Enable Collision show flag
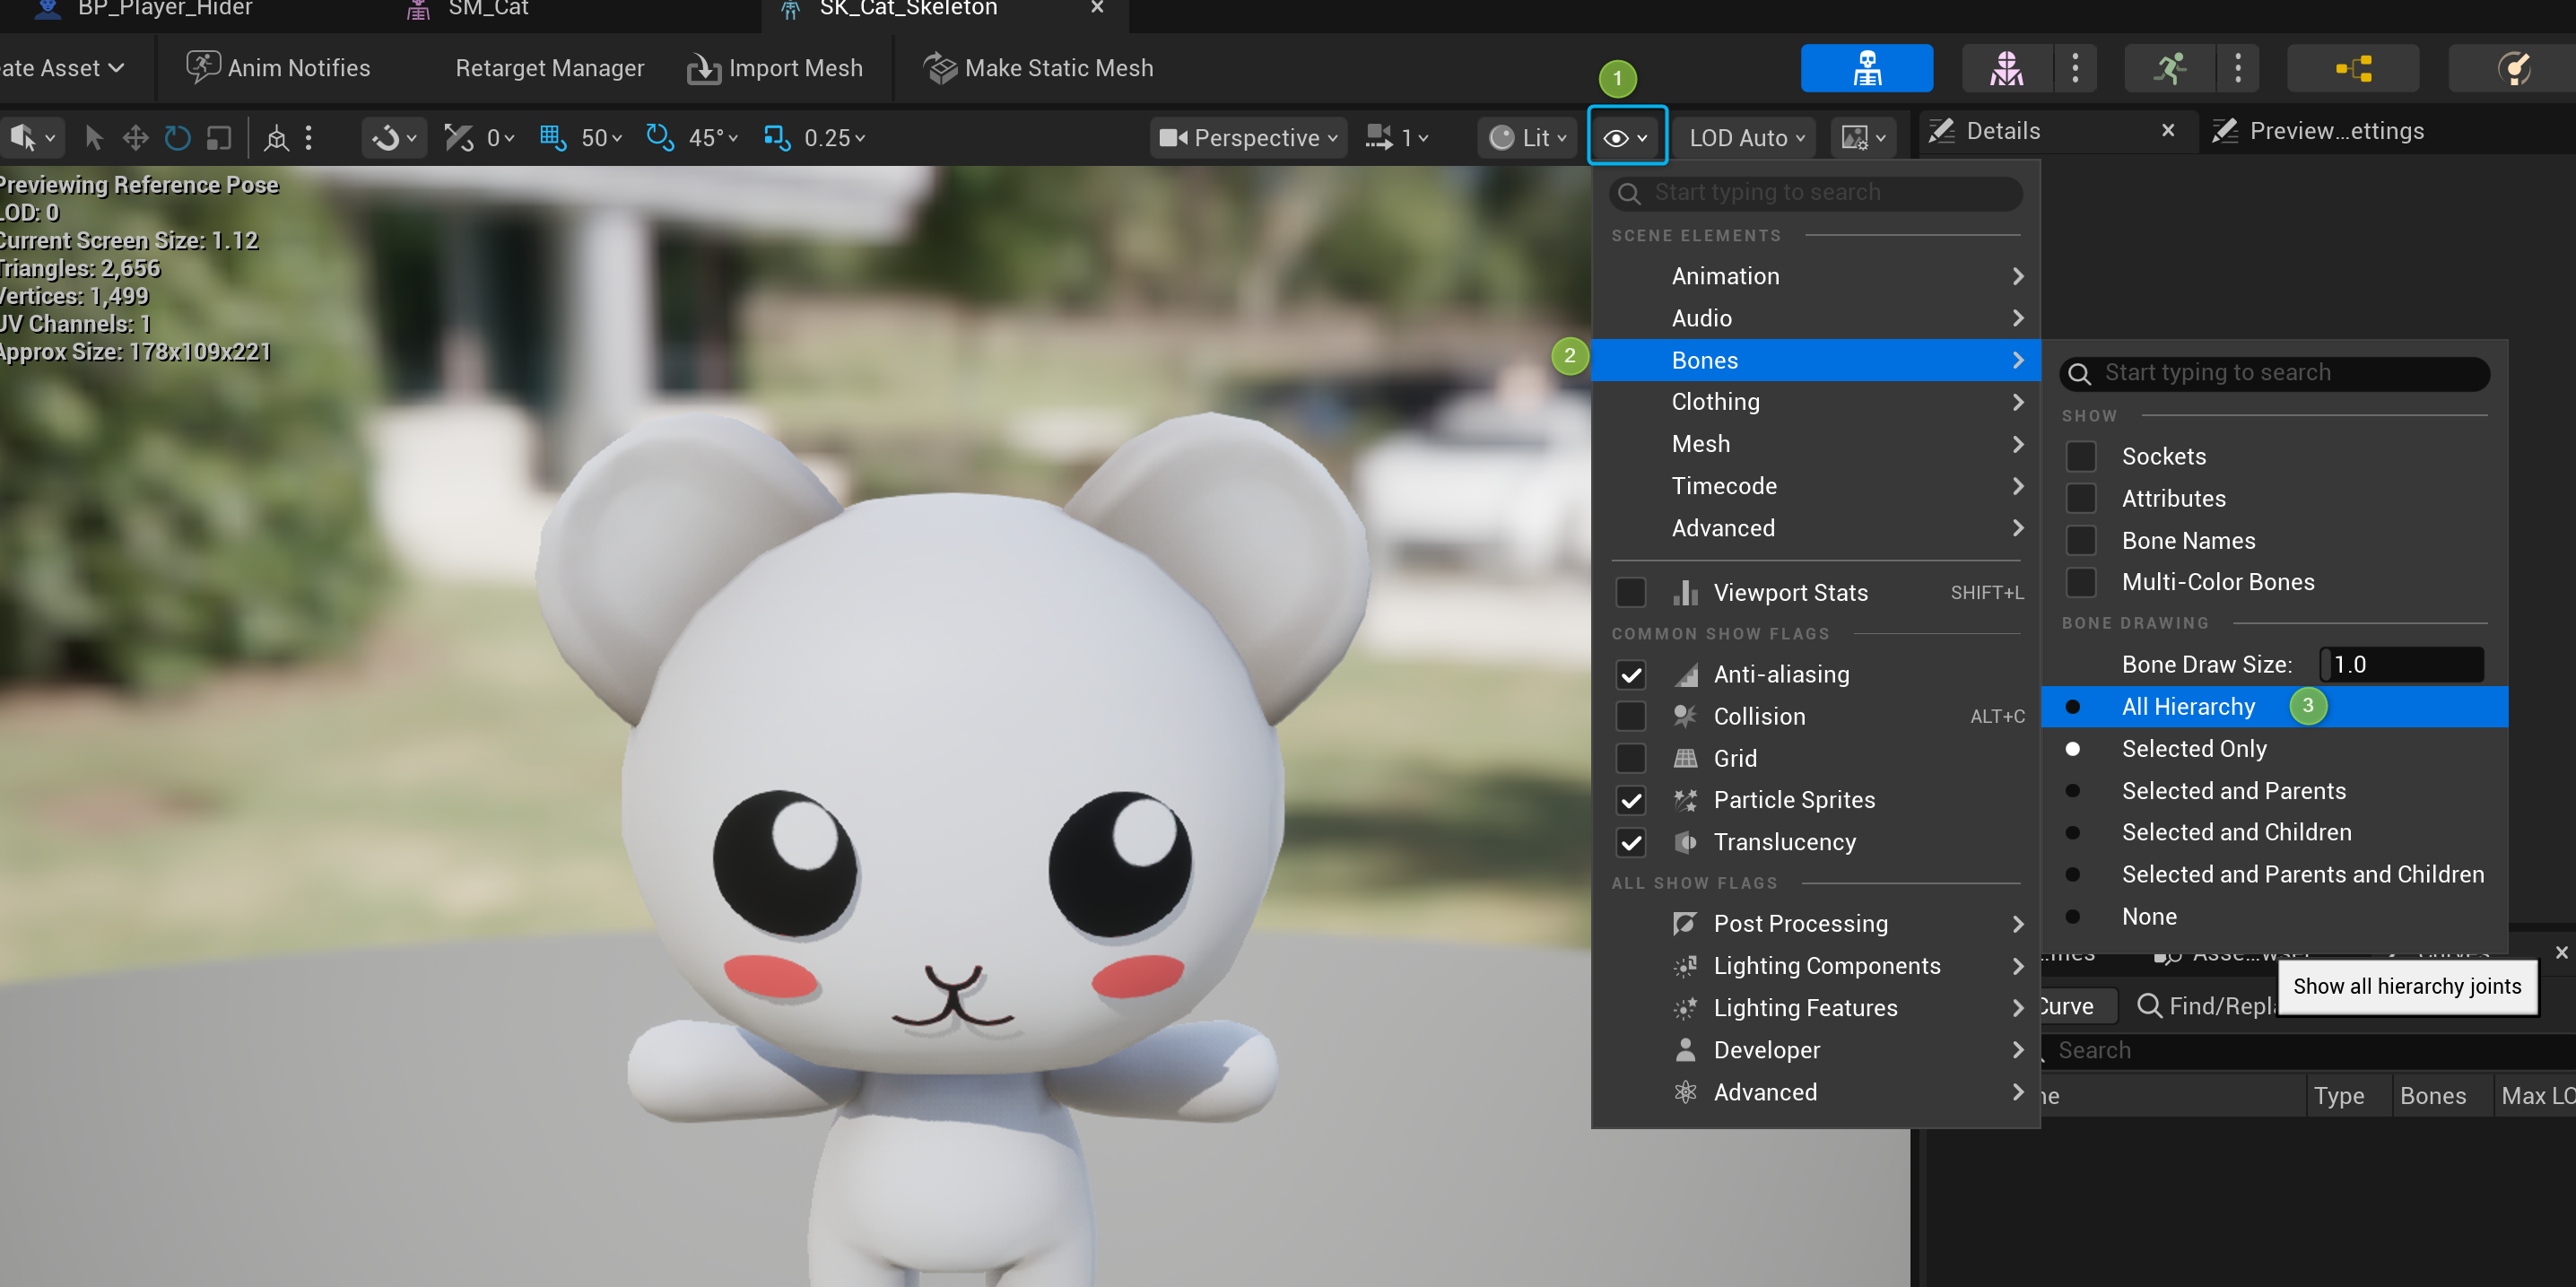 [x=1631, y=716]
